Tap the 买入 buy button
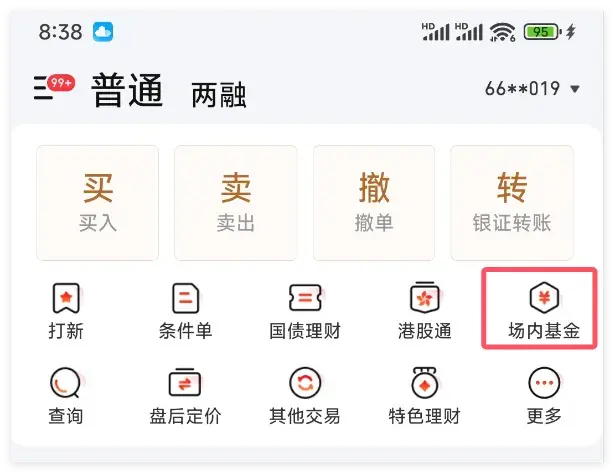The width and height of the screenshot is (615, 473). click(x=97, y=203)
